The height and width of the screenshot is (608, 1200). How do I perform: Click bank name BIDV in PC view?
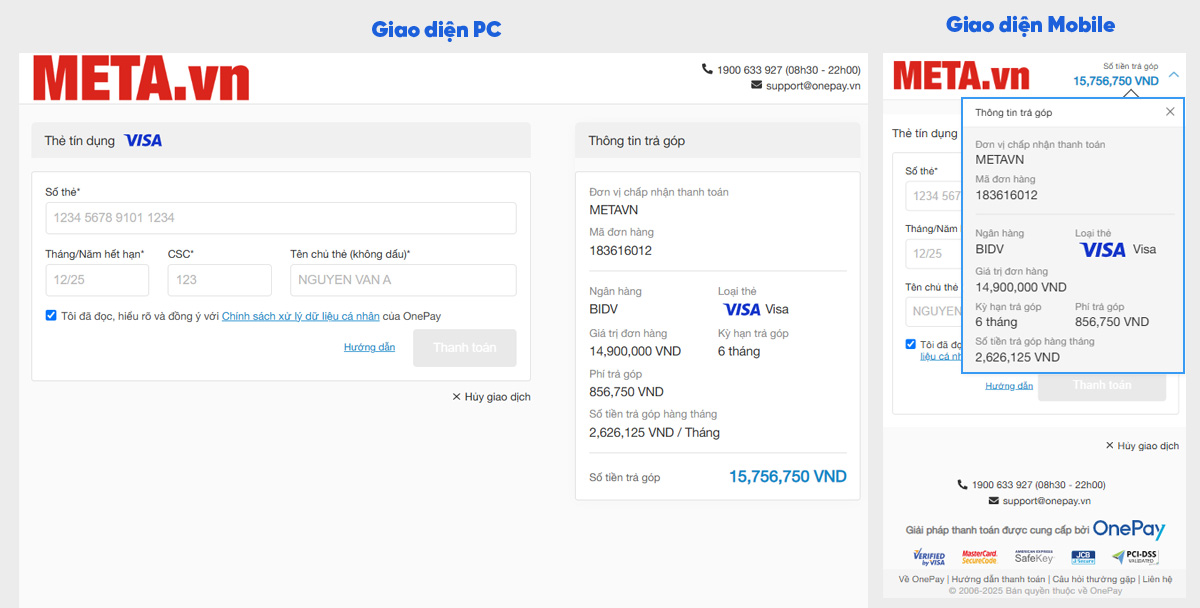[604, 309]
